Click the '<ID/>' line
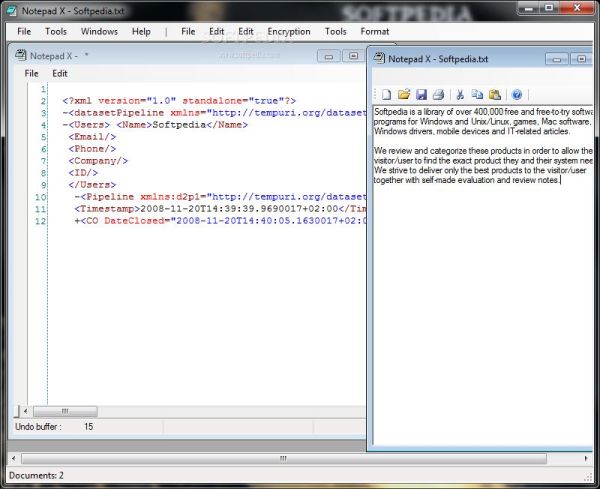The width and height of the screenshot is (600, 489). [83, 173]
